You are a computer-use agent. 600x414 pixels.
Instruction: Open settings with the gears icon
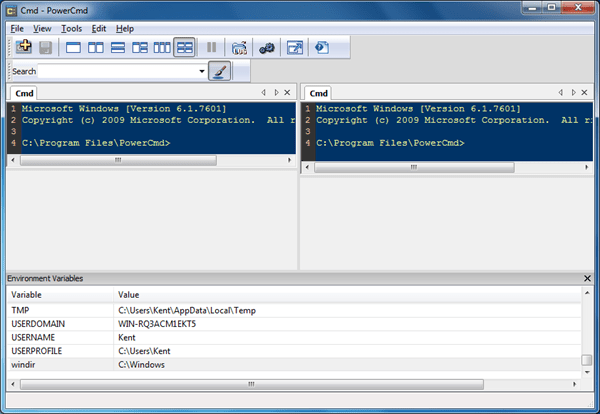click(267, 48)
